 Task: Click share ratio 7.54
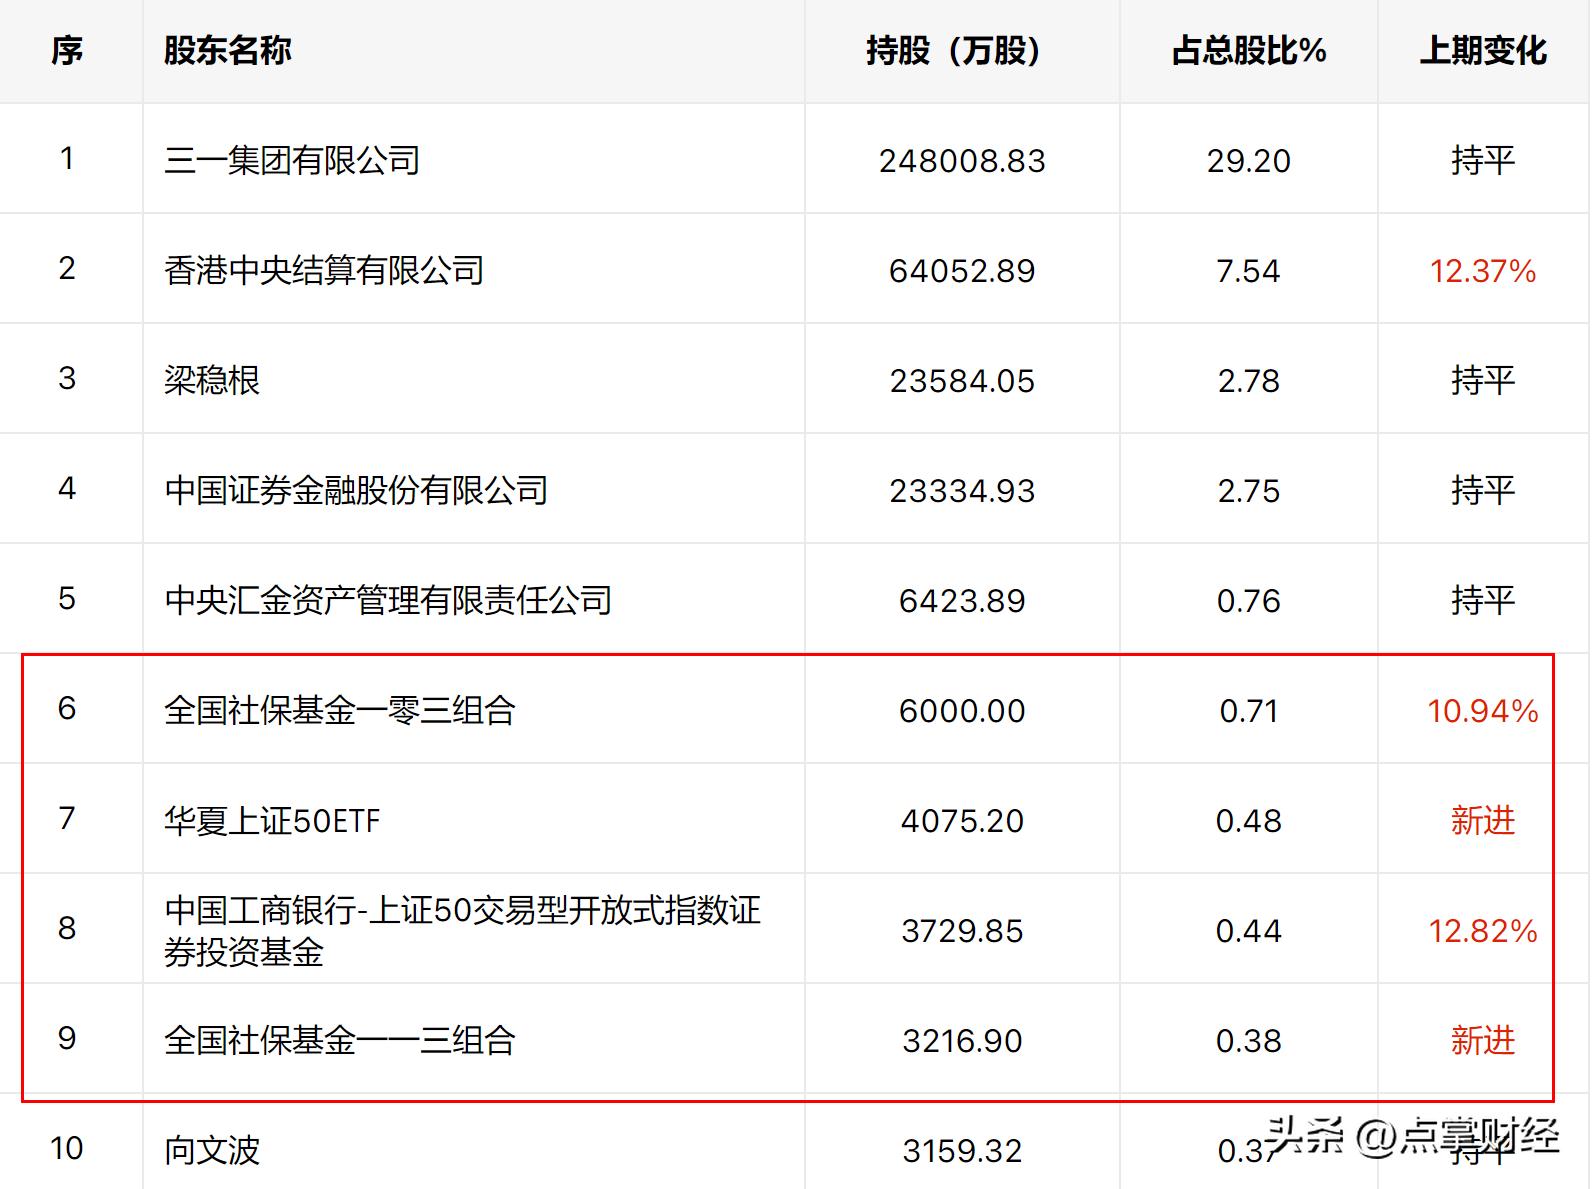[1249, 271]
